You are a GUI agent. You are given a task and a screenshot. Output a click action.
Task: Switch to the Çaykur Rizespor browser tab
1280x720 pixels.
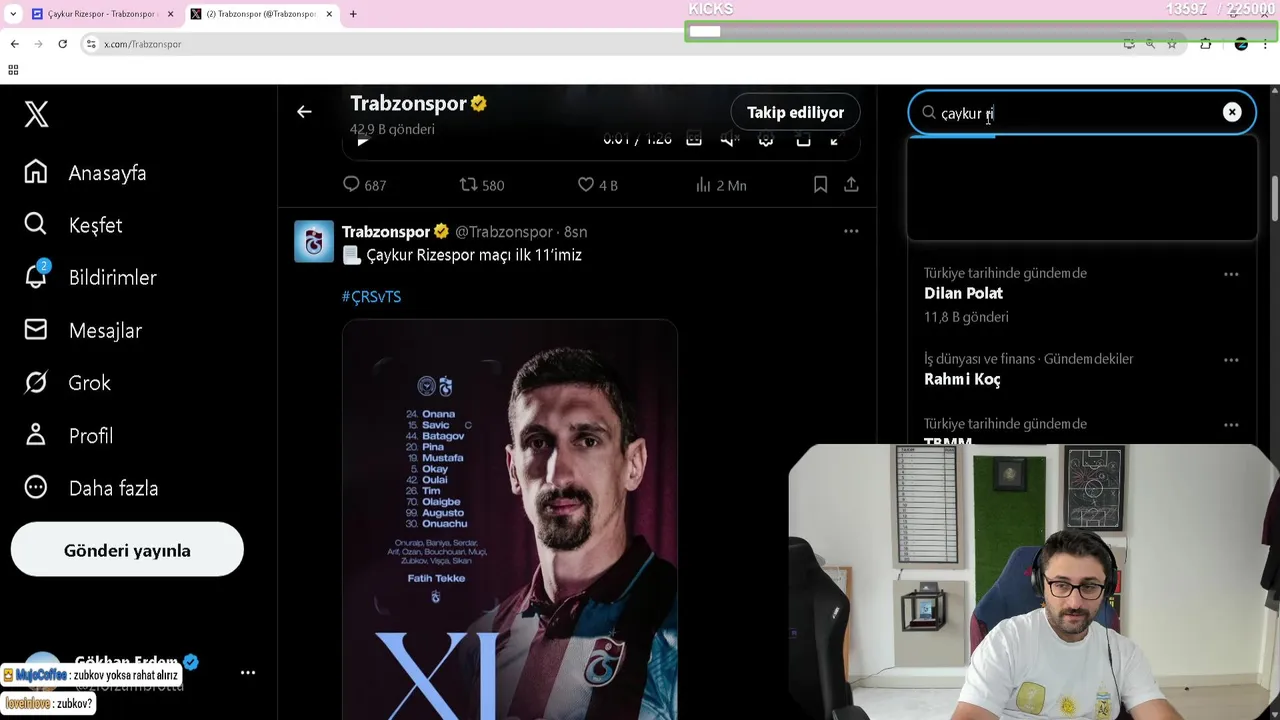(x=101, y=14)
